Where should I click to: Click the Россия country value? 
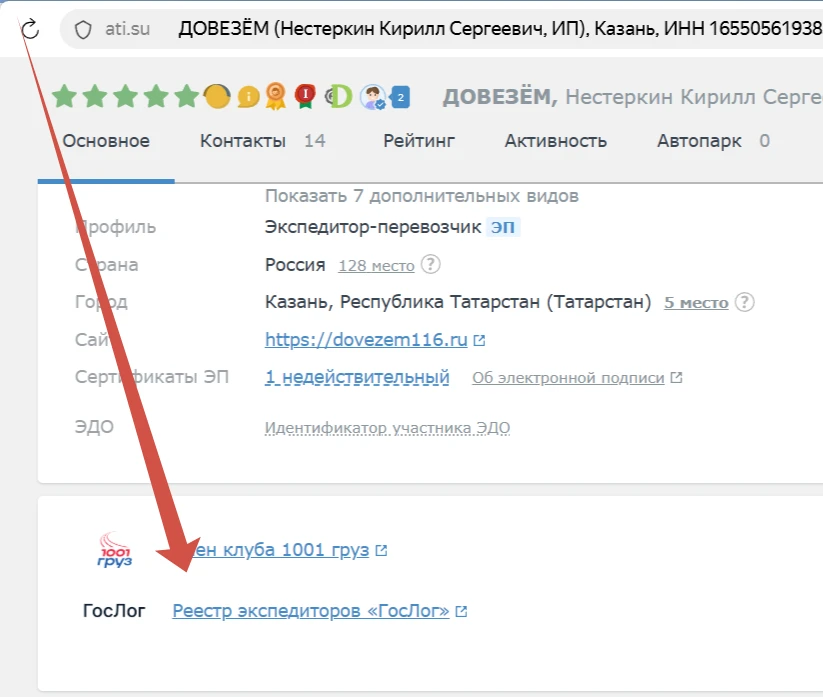(295, 265)
